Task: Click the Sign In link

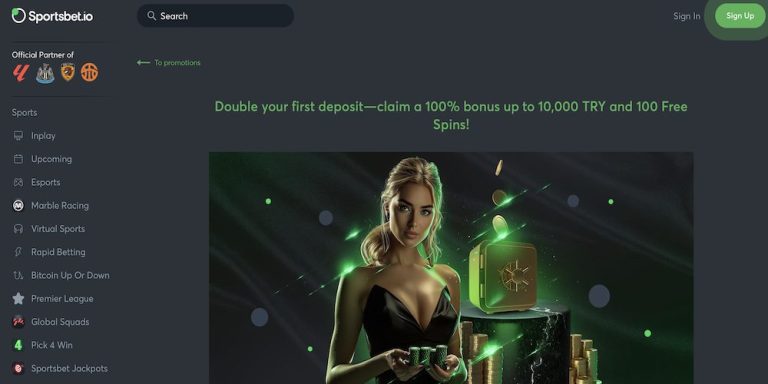Action: [686, 16]
